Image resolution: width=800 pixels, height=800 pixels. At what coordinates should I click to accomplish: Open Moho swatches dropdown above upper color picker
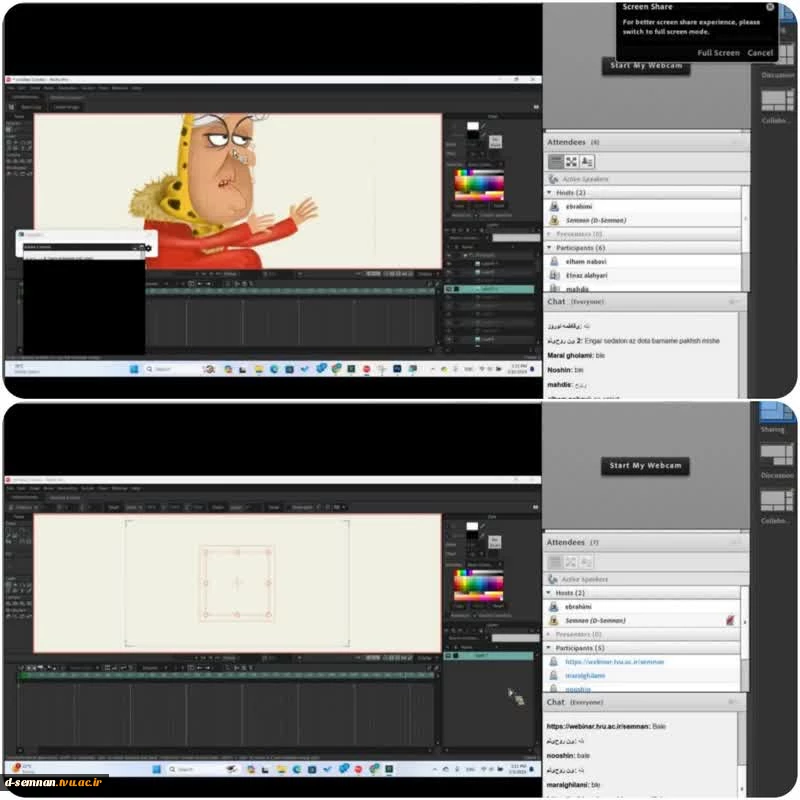tap(485, 164)
